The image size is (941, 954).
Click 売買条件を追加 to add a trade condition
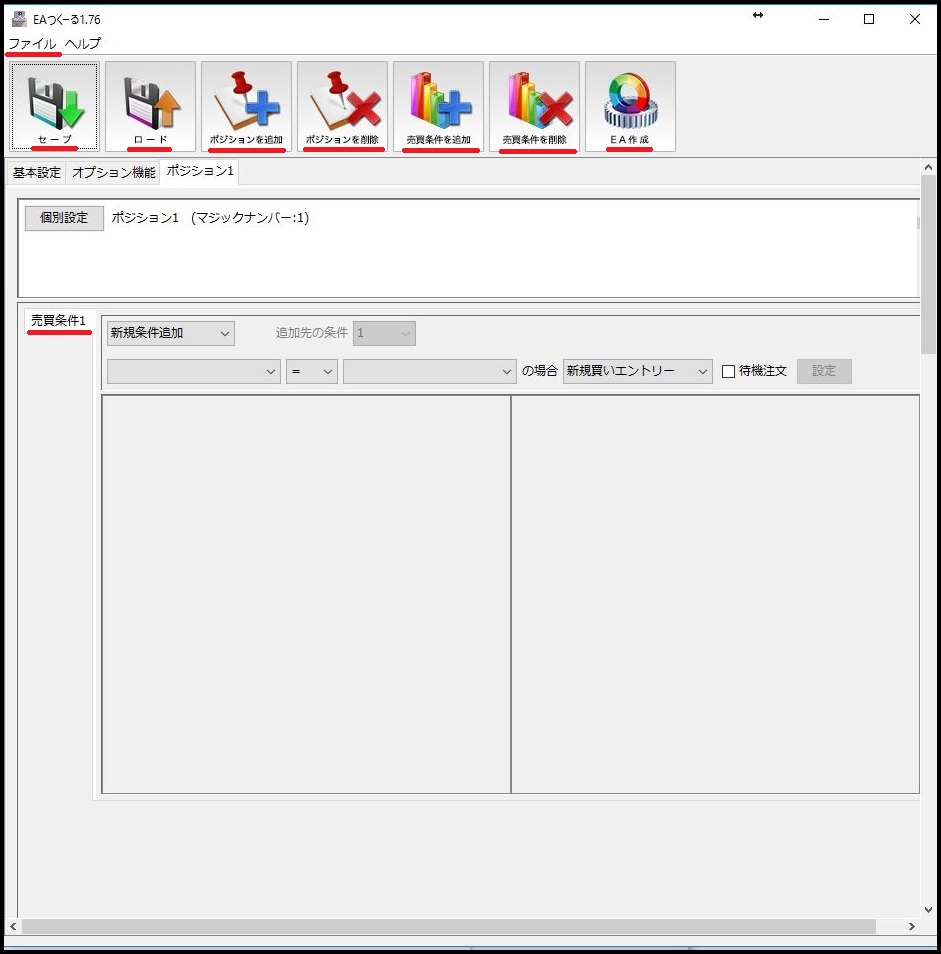pyautogui.click(x=437, y=105)
